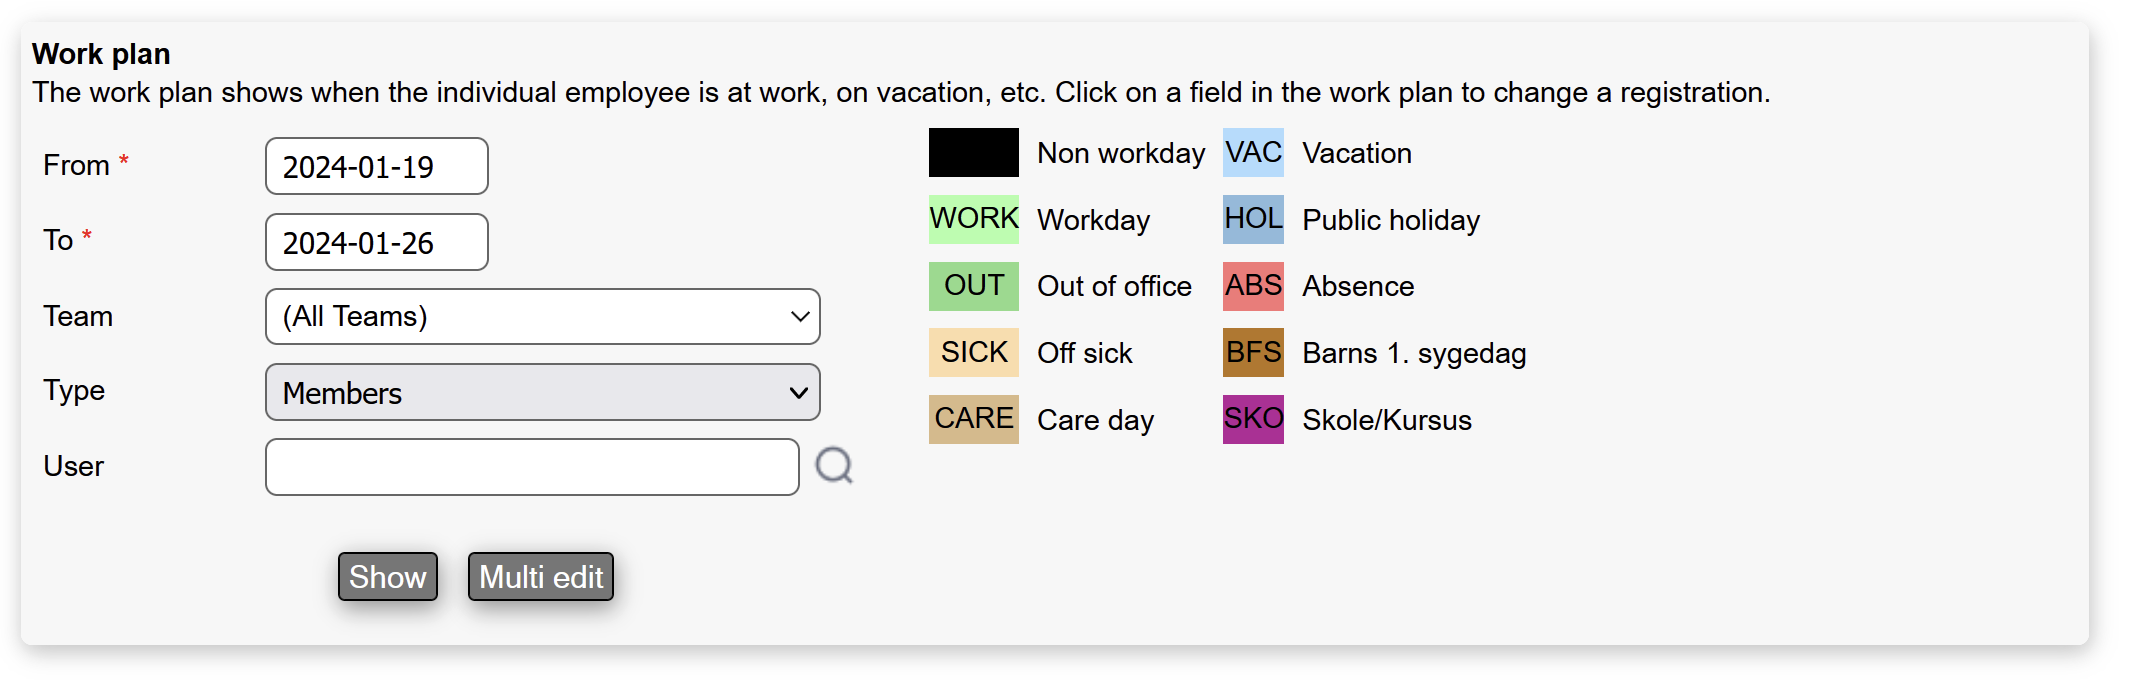Click the From date field

pyautogui.click(x=376, y=167)
